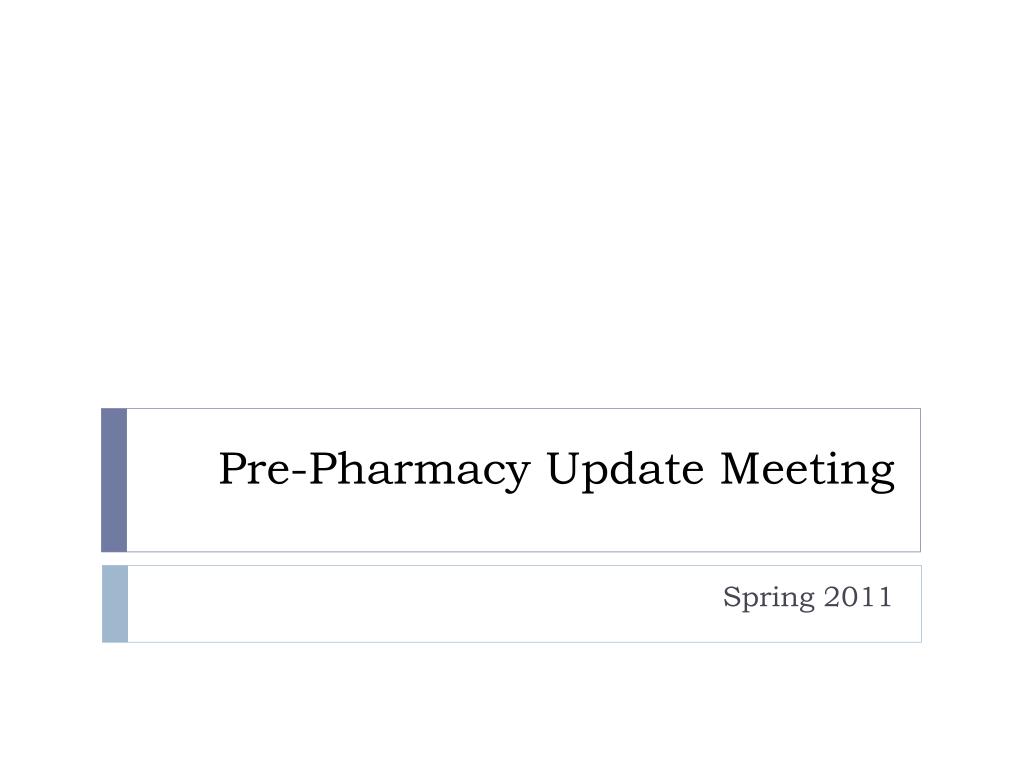Image resolution: width=1024 pixels, height=768 pixels.
Task: Click the right edge of the title box
Action: (920, 479)
